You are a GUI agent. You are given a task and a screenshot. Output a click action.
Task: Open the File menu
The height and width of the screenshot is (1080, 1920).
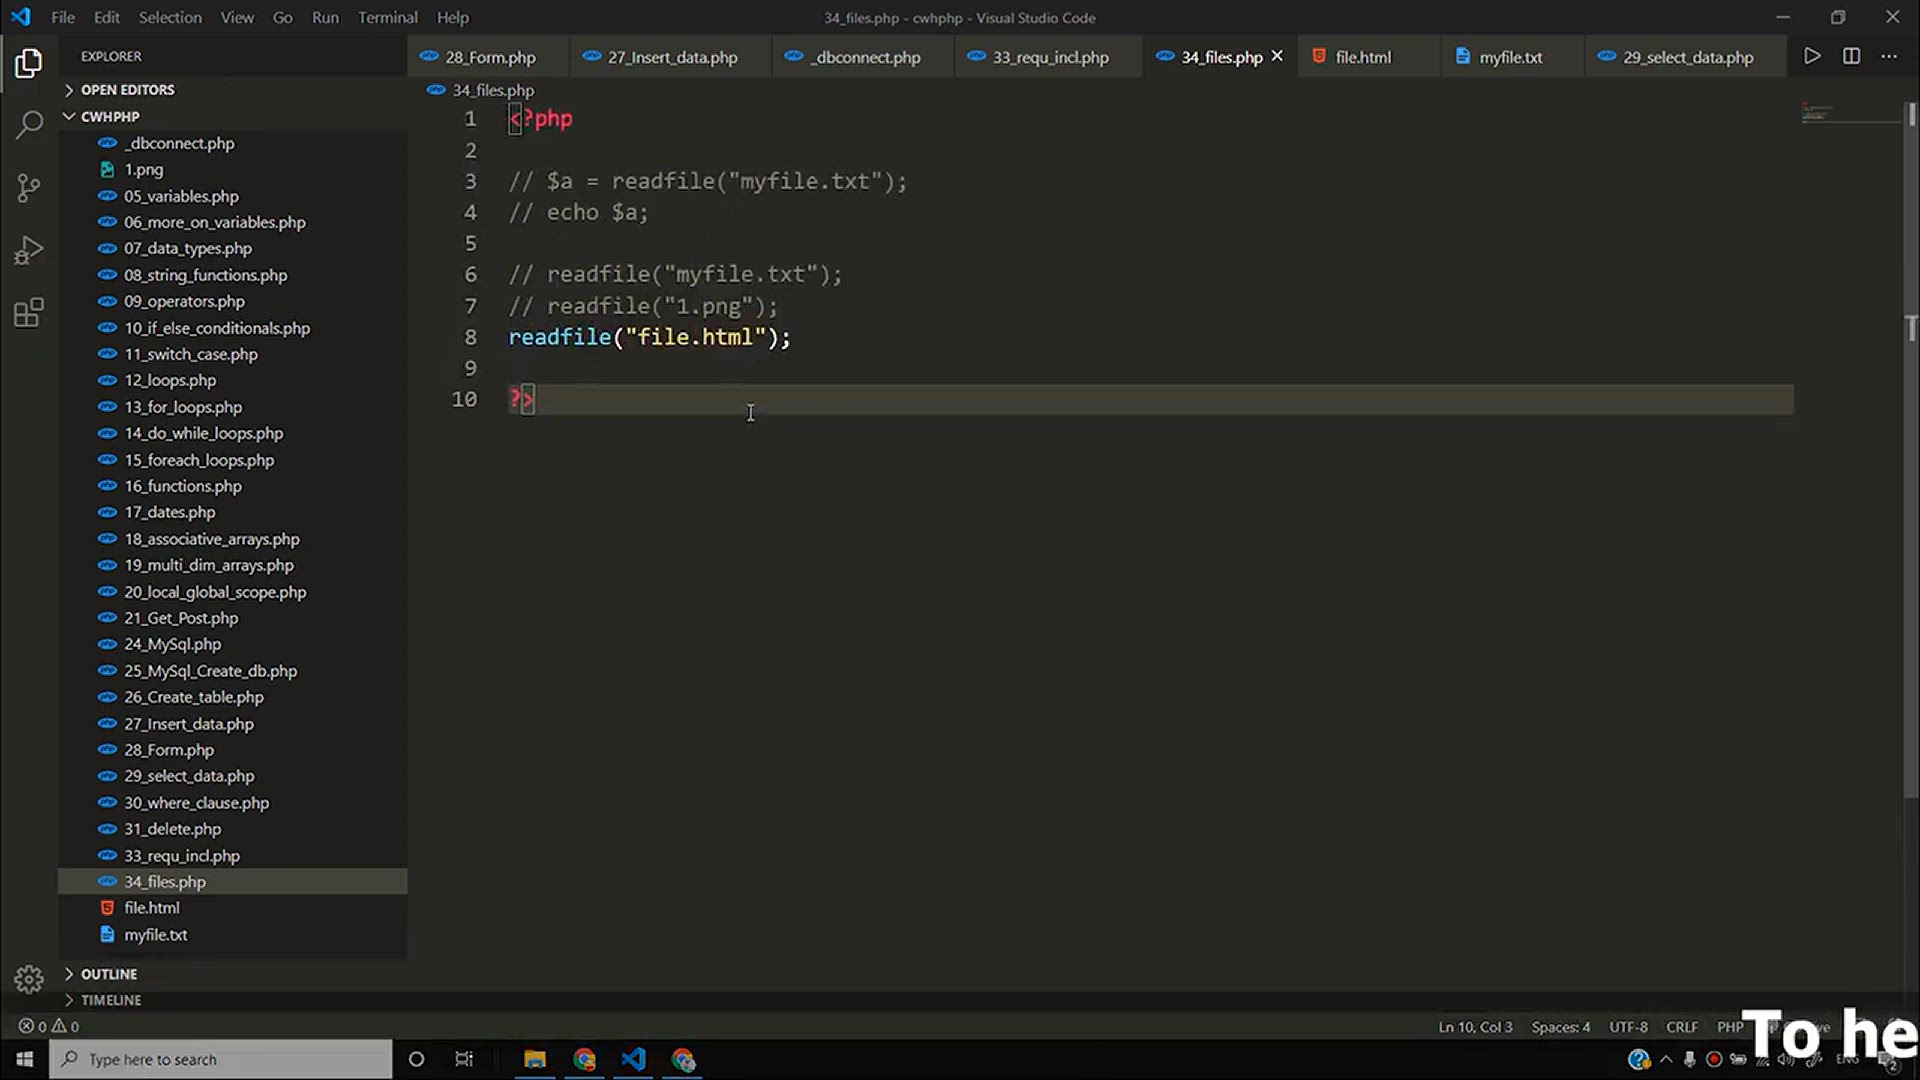coord(63,17)
